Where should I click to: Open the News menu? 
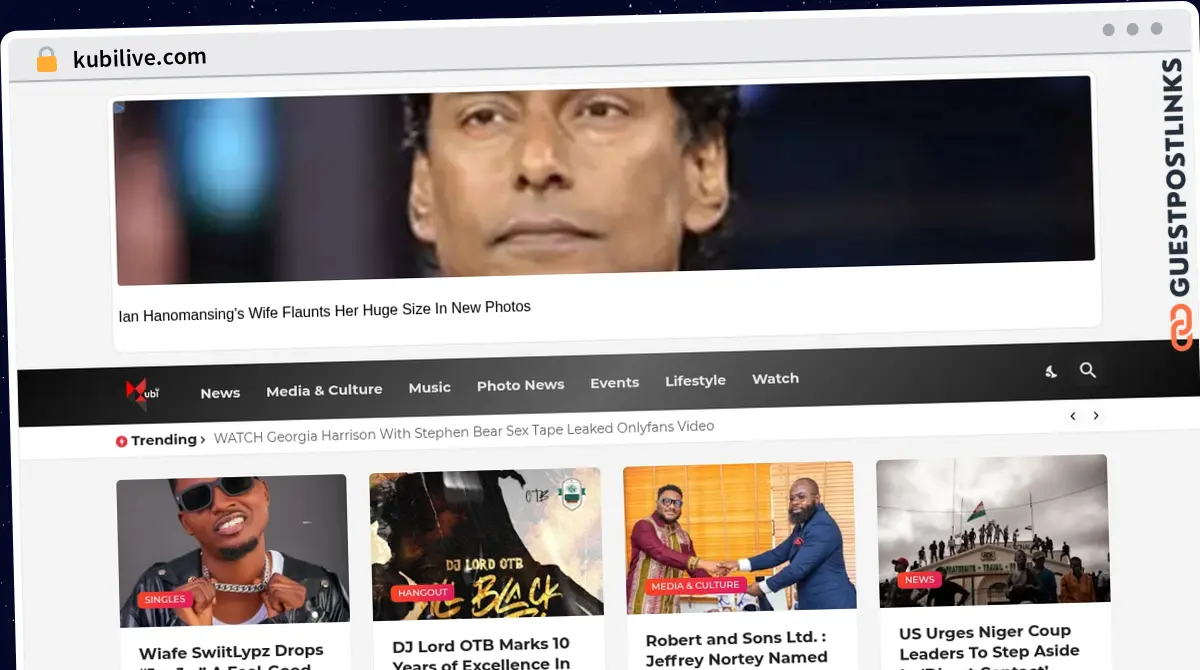pyautogui.click(x=220, y=393)
